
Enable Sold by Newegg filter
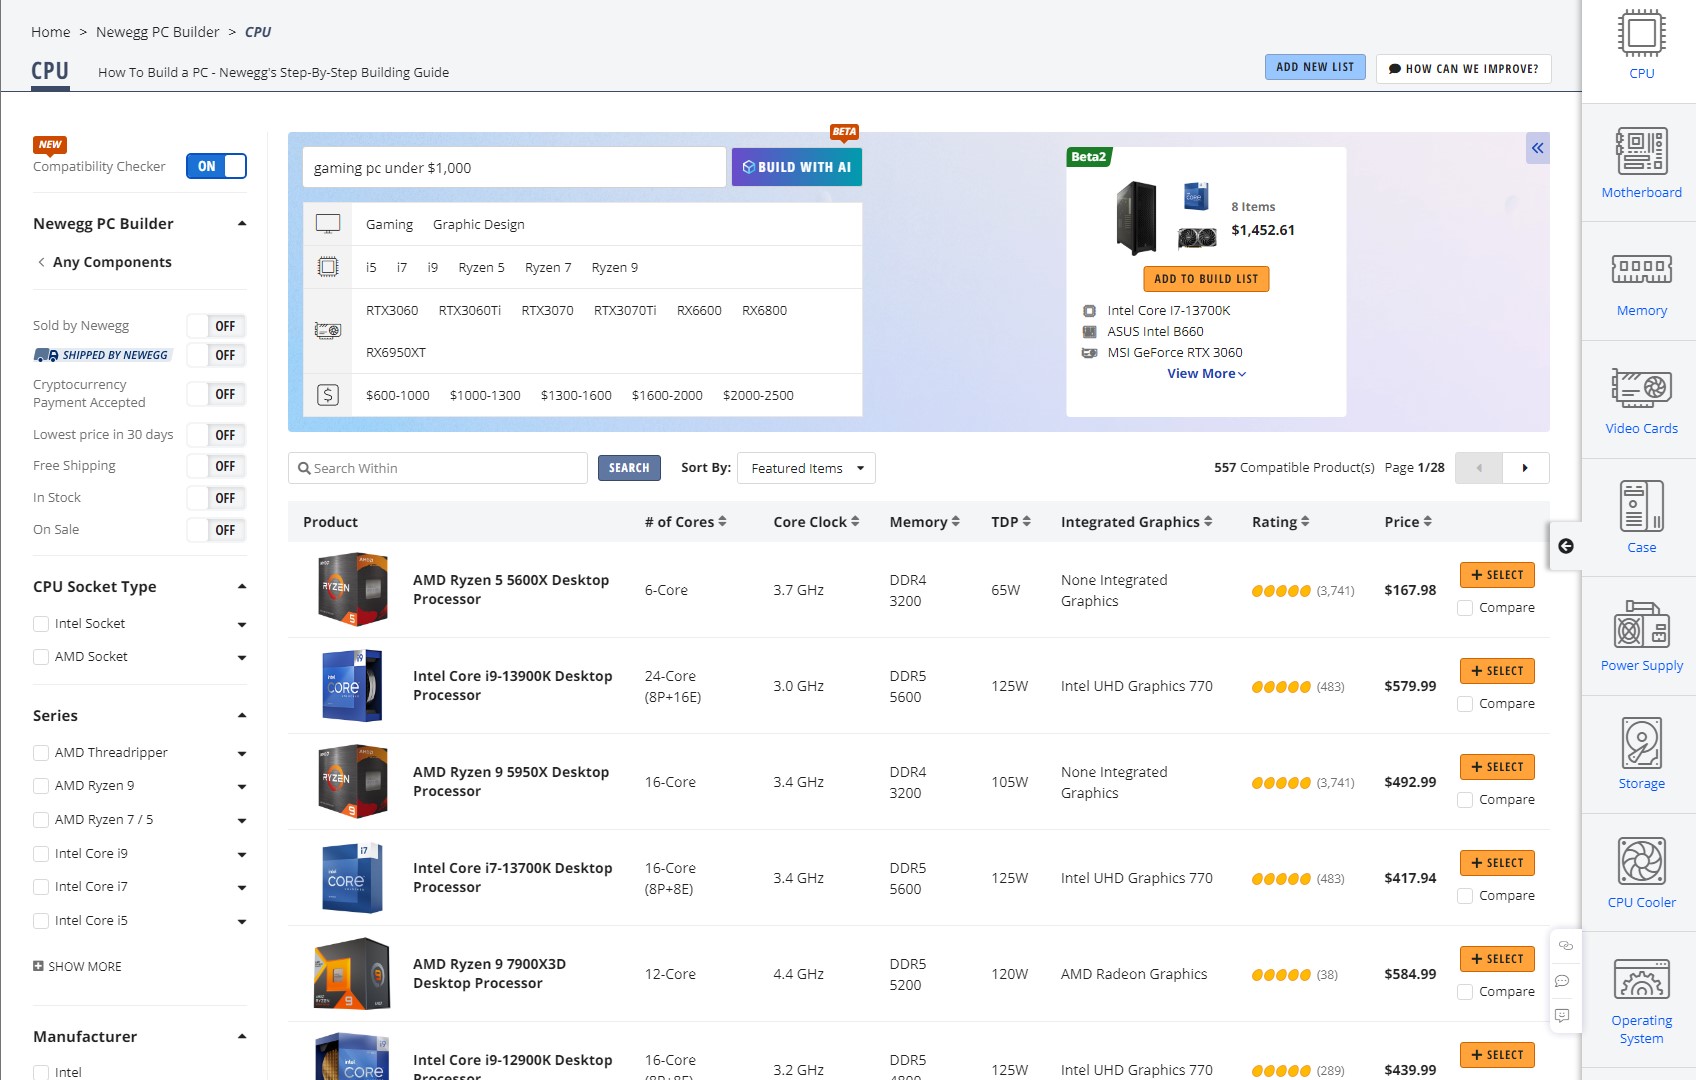click(217, 326)
